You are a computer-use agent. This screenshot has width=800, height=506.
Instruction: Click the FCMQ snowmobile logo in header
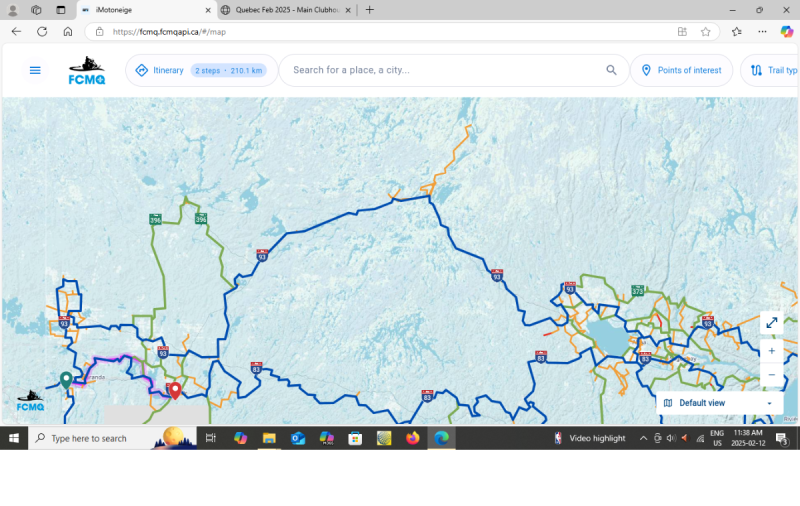click(x=87, y=70)
